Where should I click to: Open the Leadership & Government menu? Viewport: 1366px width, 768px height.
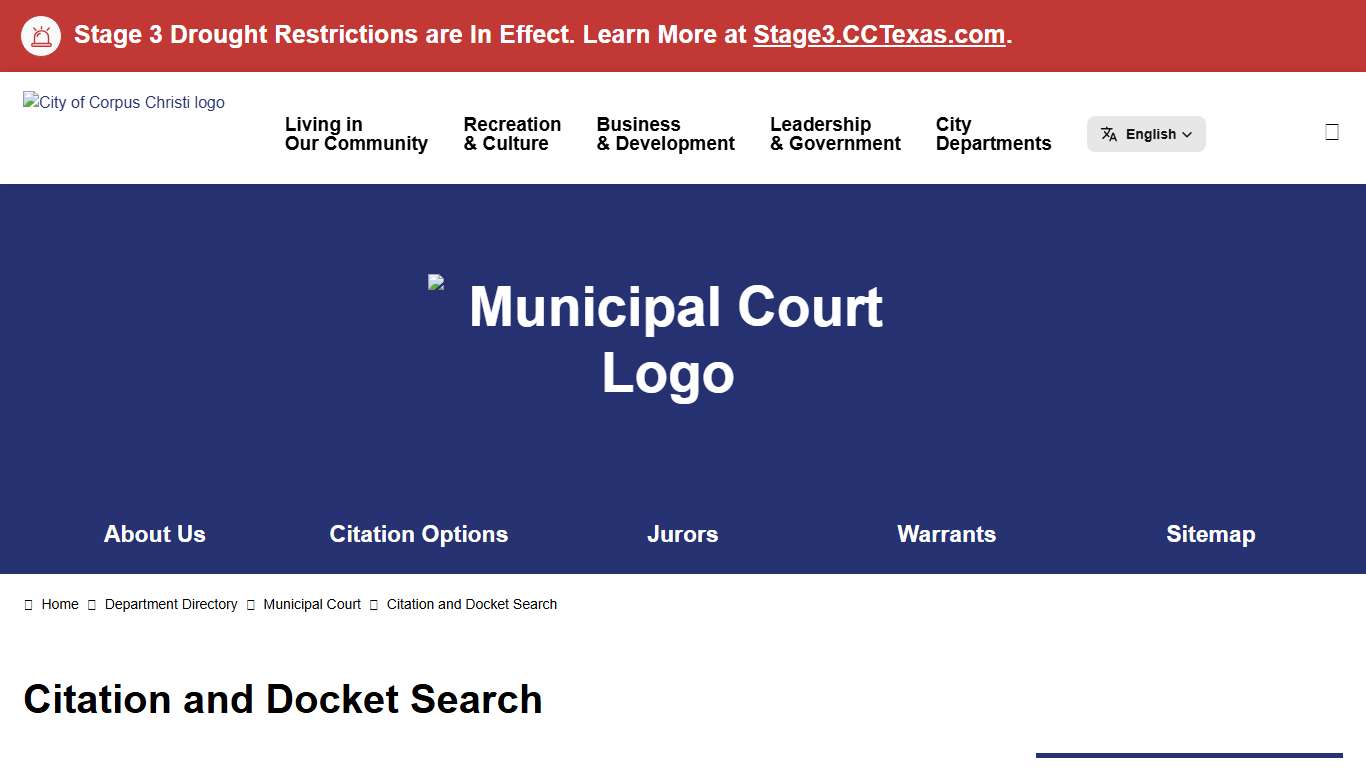(x=835, y=134)
